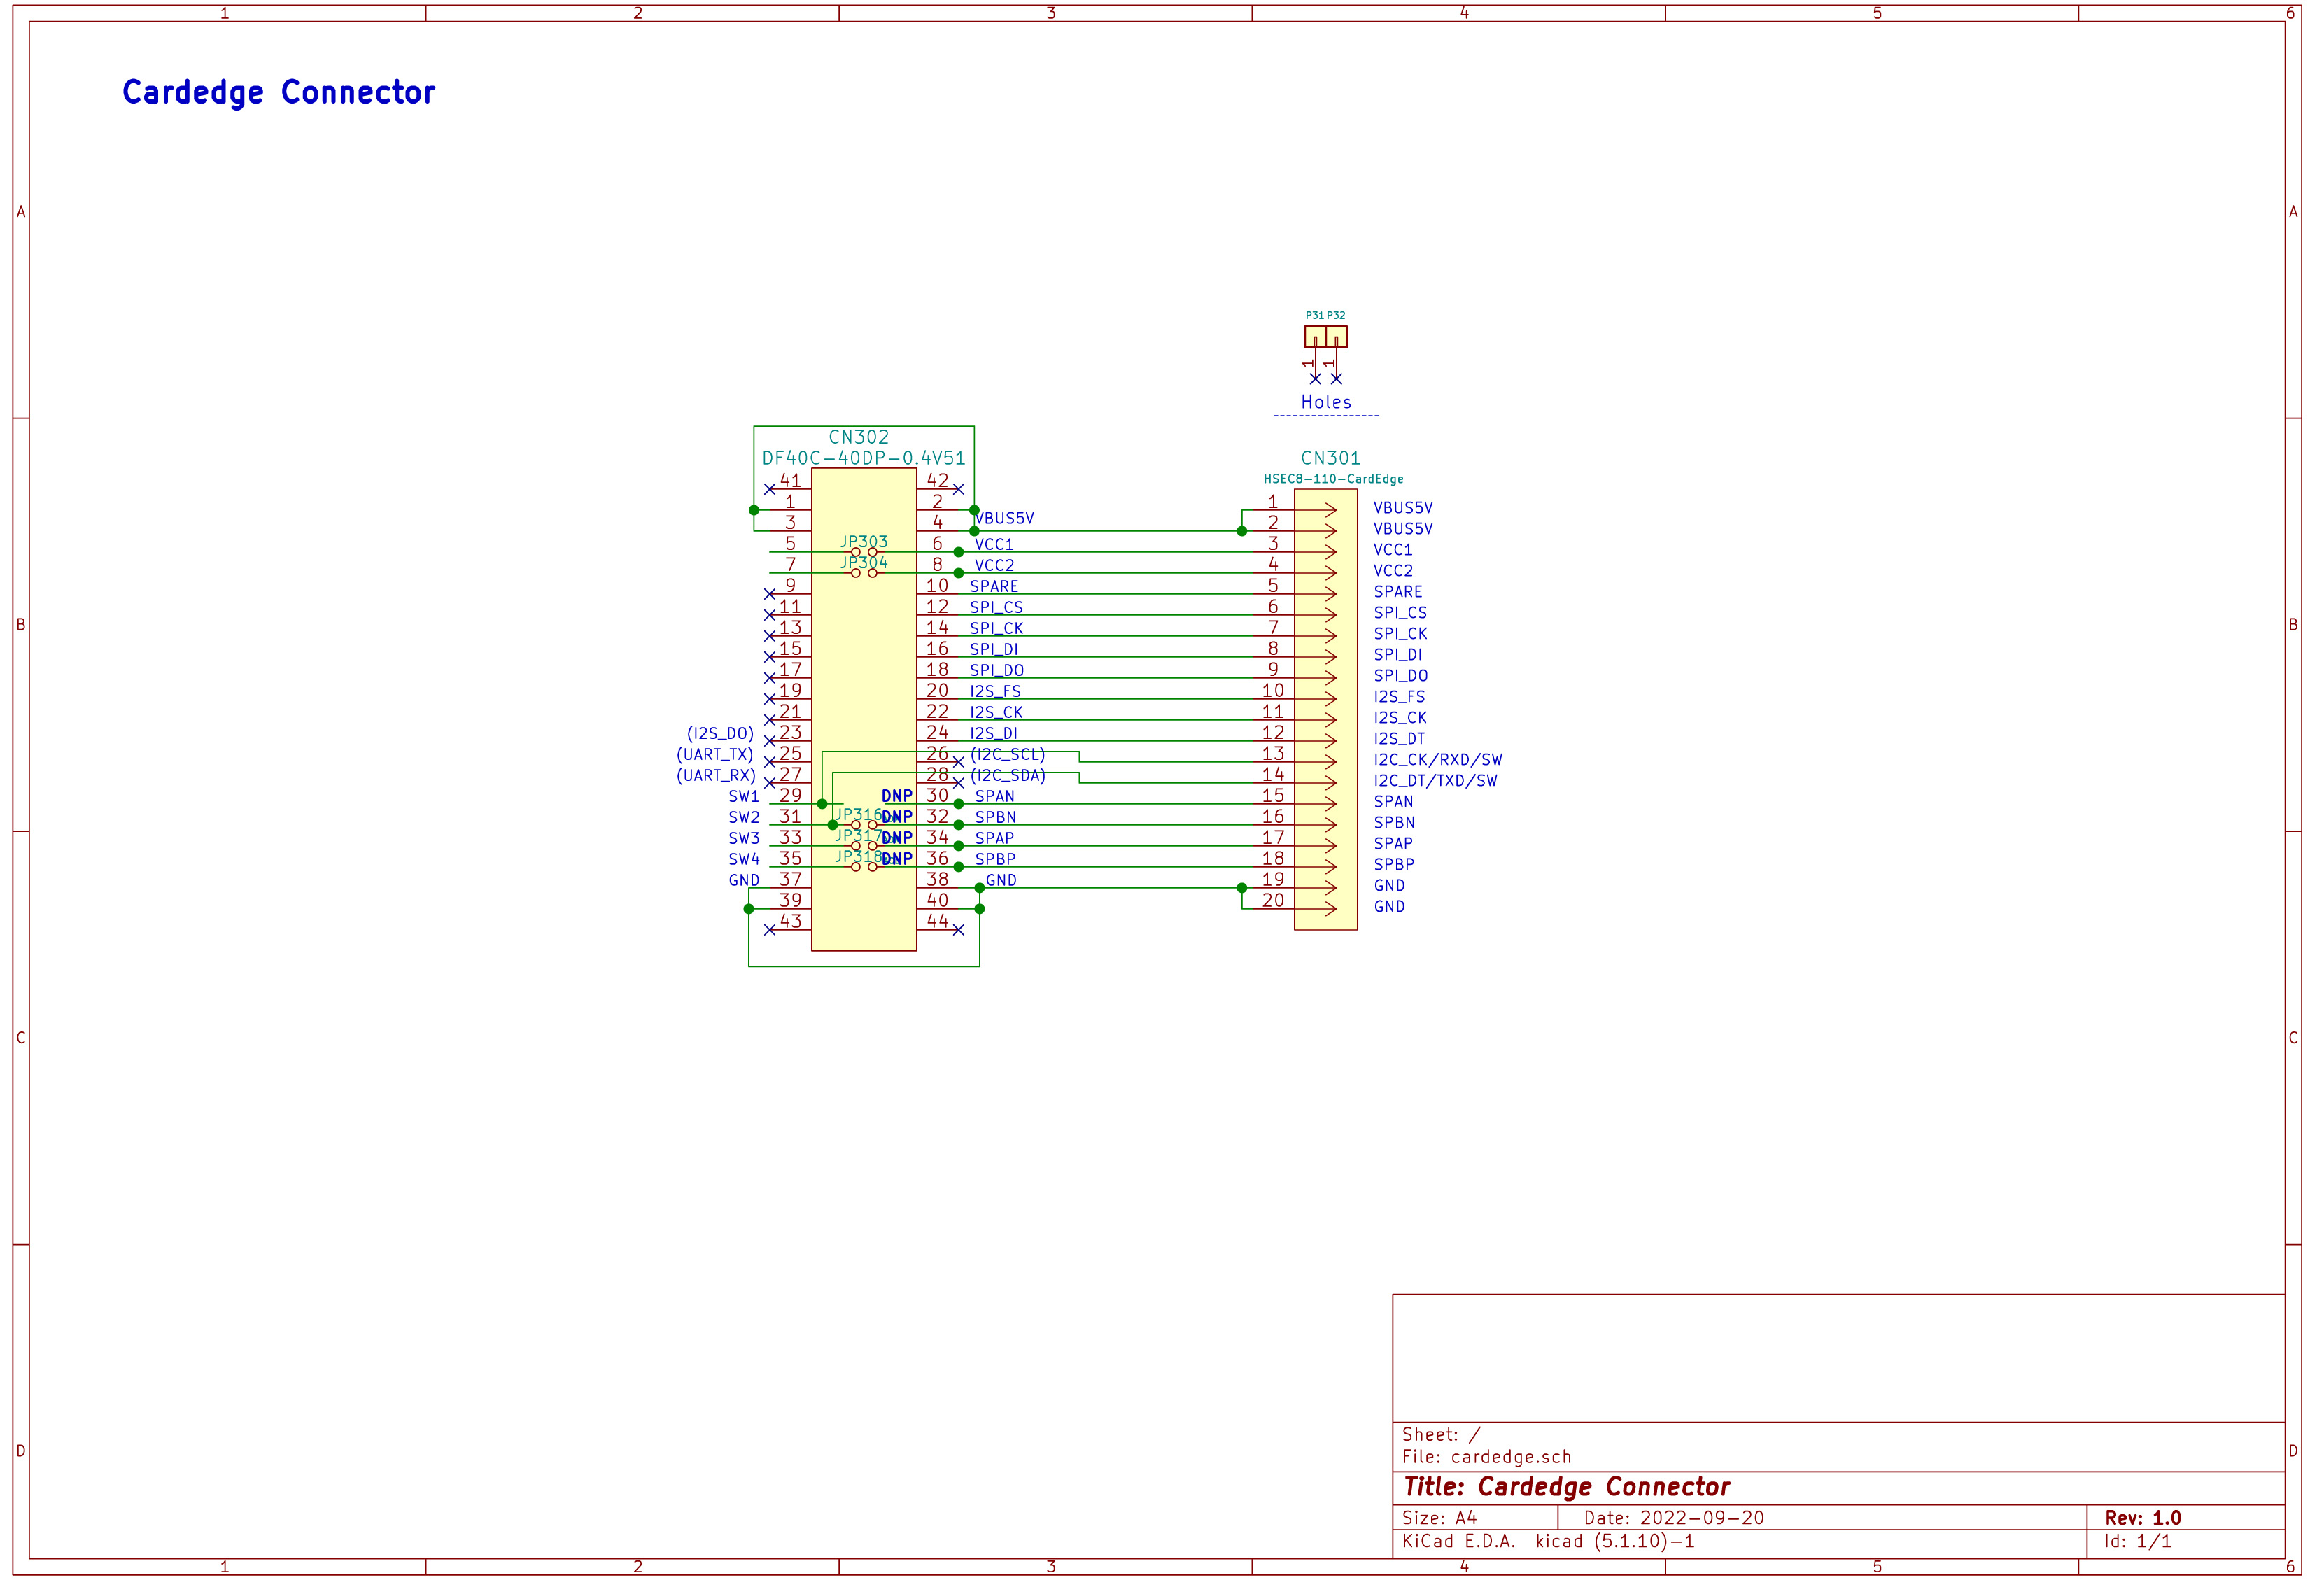Click the SW1 net label
This screenshot has width=2324, height=1580.
tap(743, 797)
